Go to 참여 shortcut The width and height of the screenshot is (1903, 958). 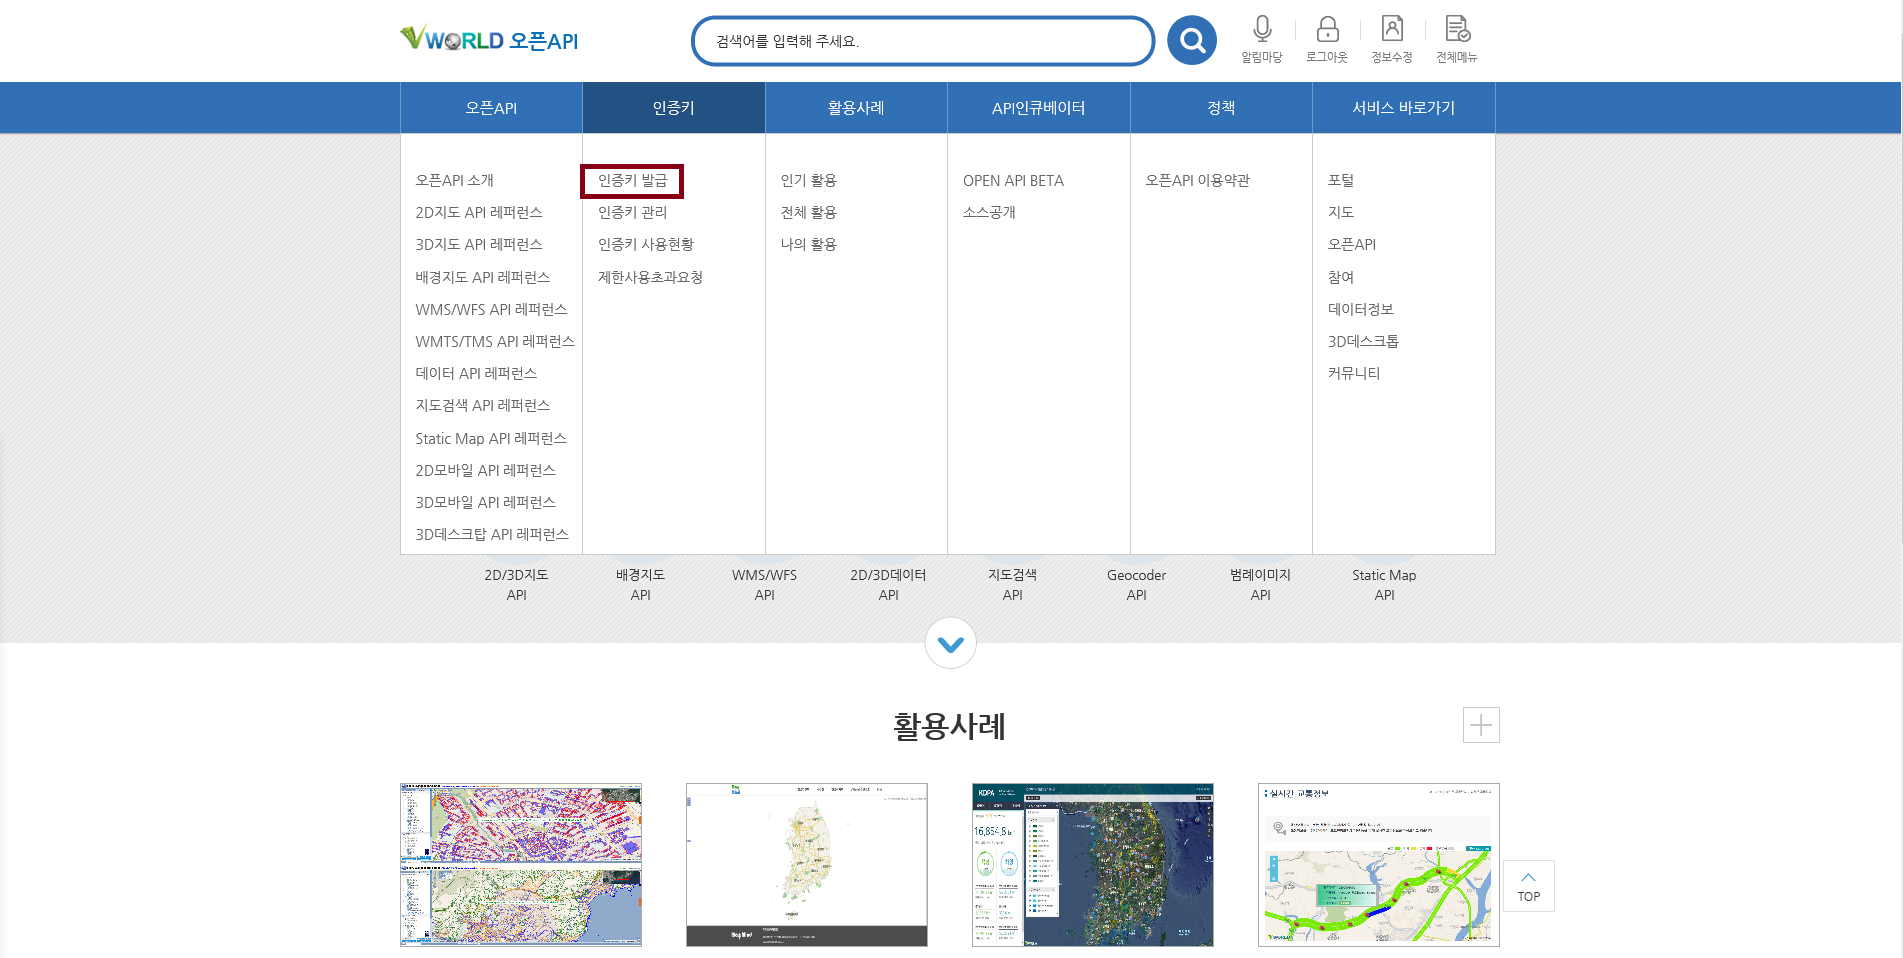(1341, 278)
